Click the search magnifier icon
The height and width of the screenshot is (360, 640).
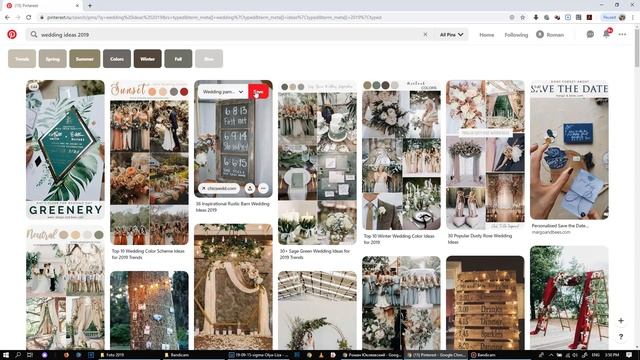pyautogui.click(x=34, y=35)
